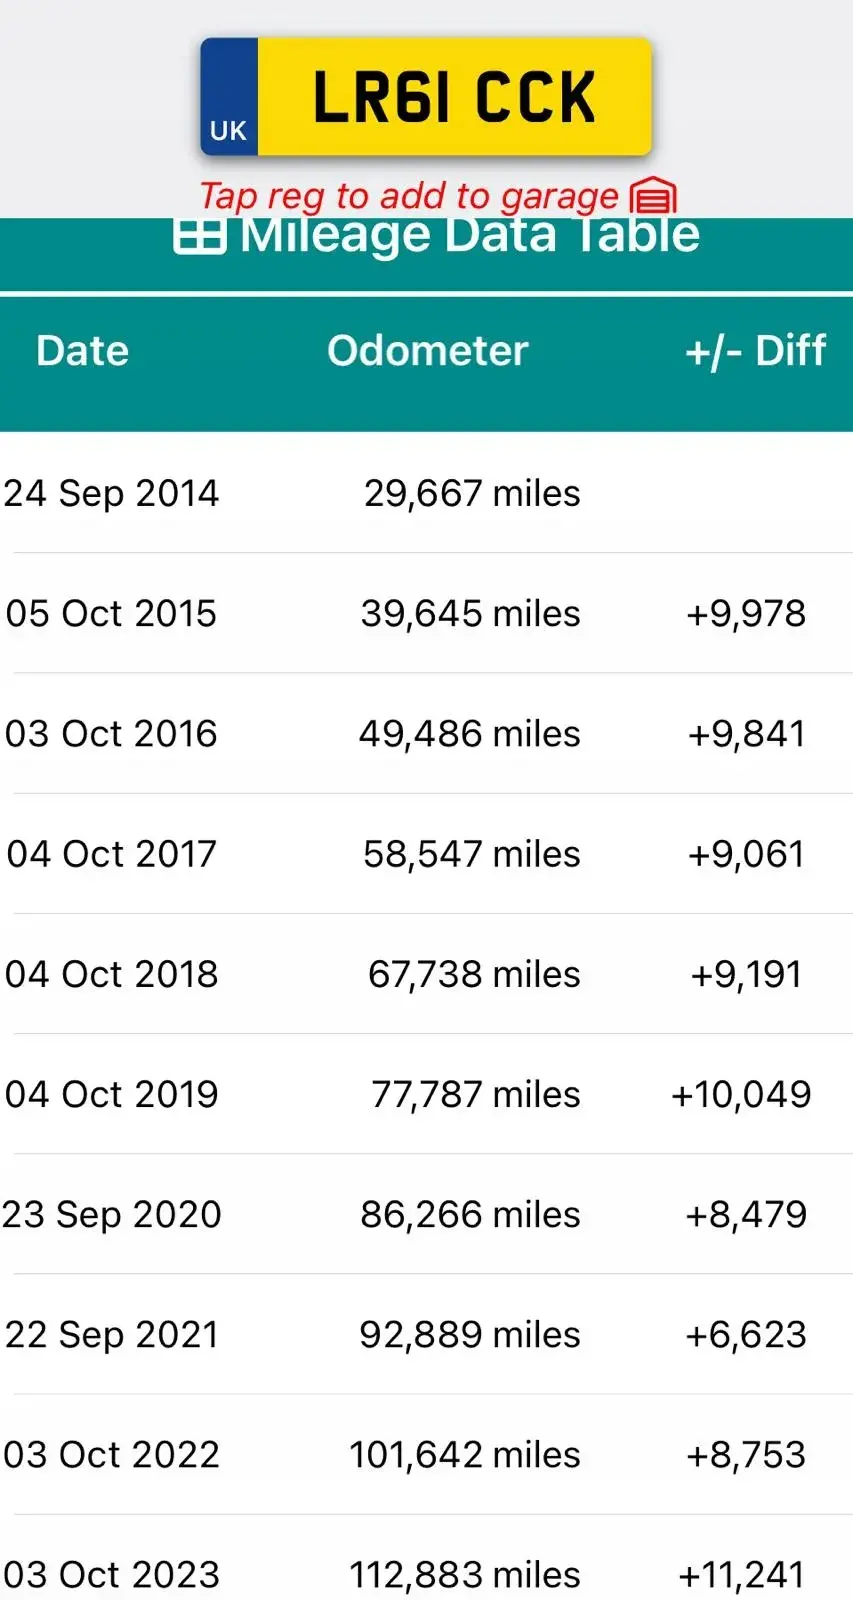Click the +9,061 difference value
The width and height of the screenshot is (853, 1600).
click(746, 854)
